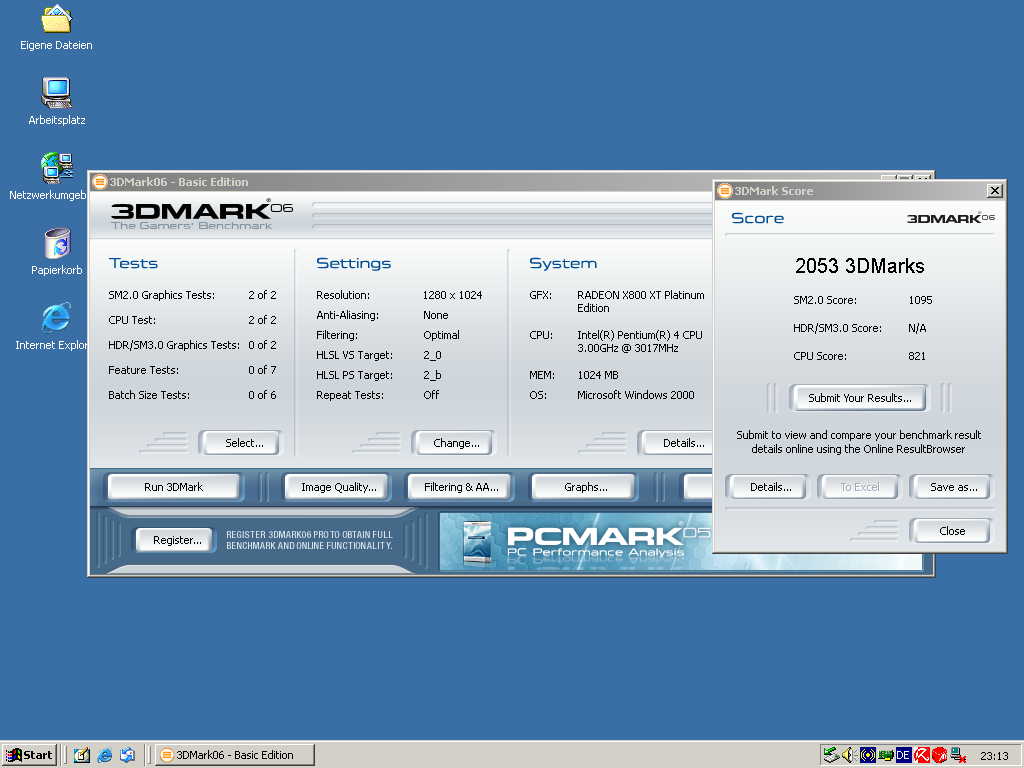Launch Internet Explorer from Quick Launch
This screenshot has width=1024, height=768.
tap(104, 755)
